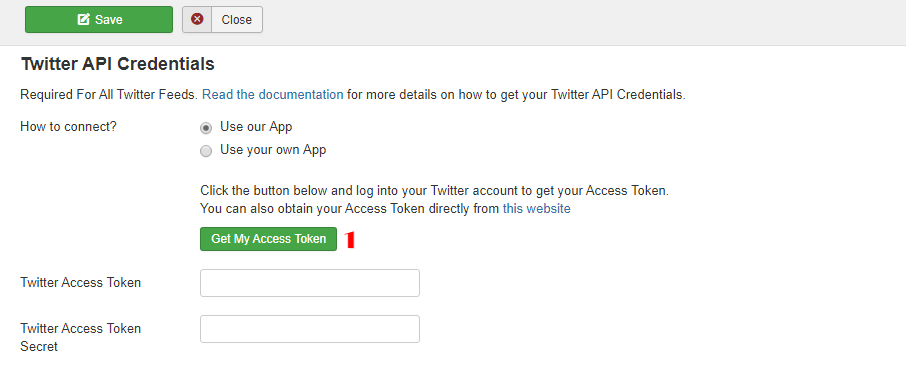Click the edit icon in Save button

84,20
